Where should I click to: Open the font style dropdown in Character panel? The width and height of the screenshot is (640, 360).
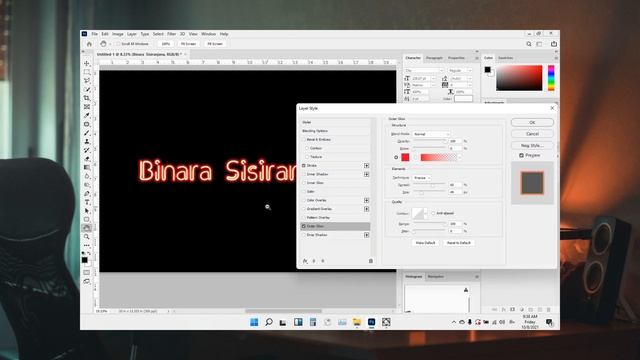(x=460, y=71)
